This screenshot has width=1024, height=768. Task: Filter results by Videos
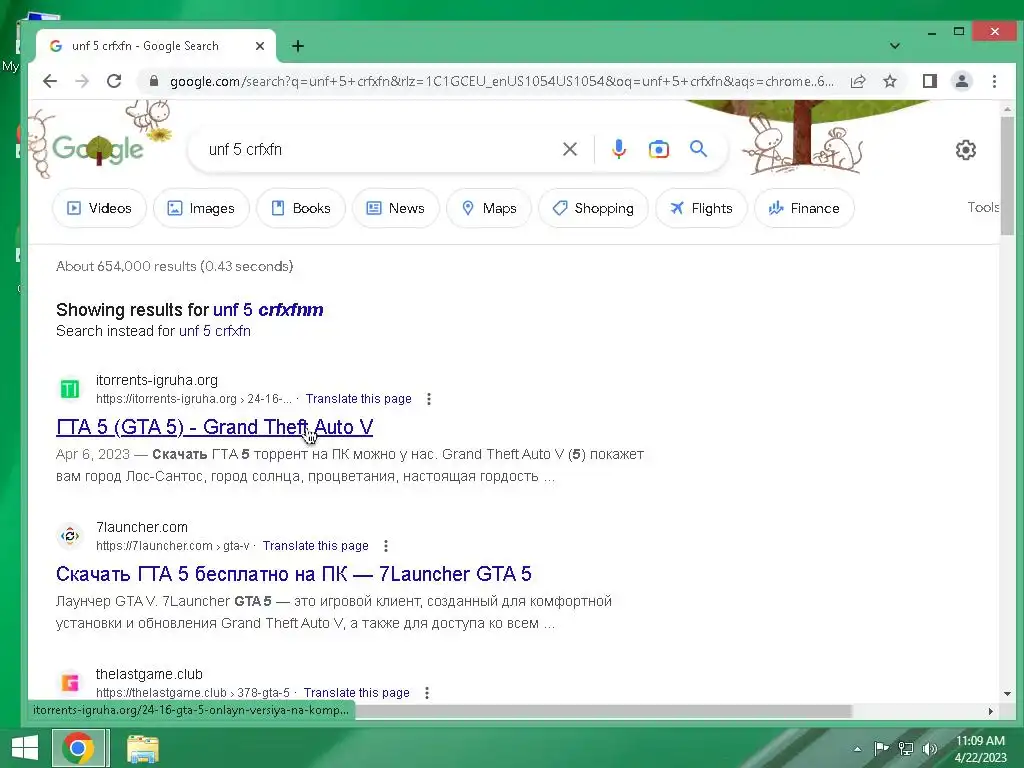click(x=99, y=208)
